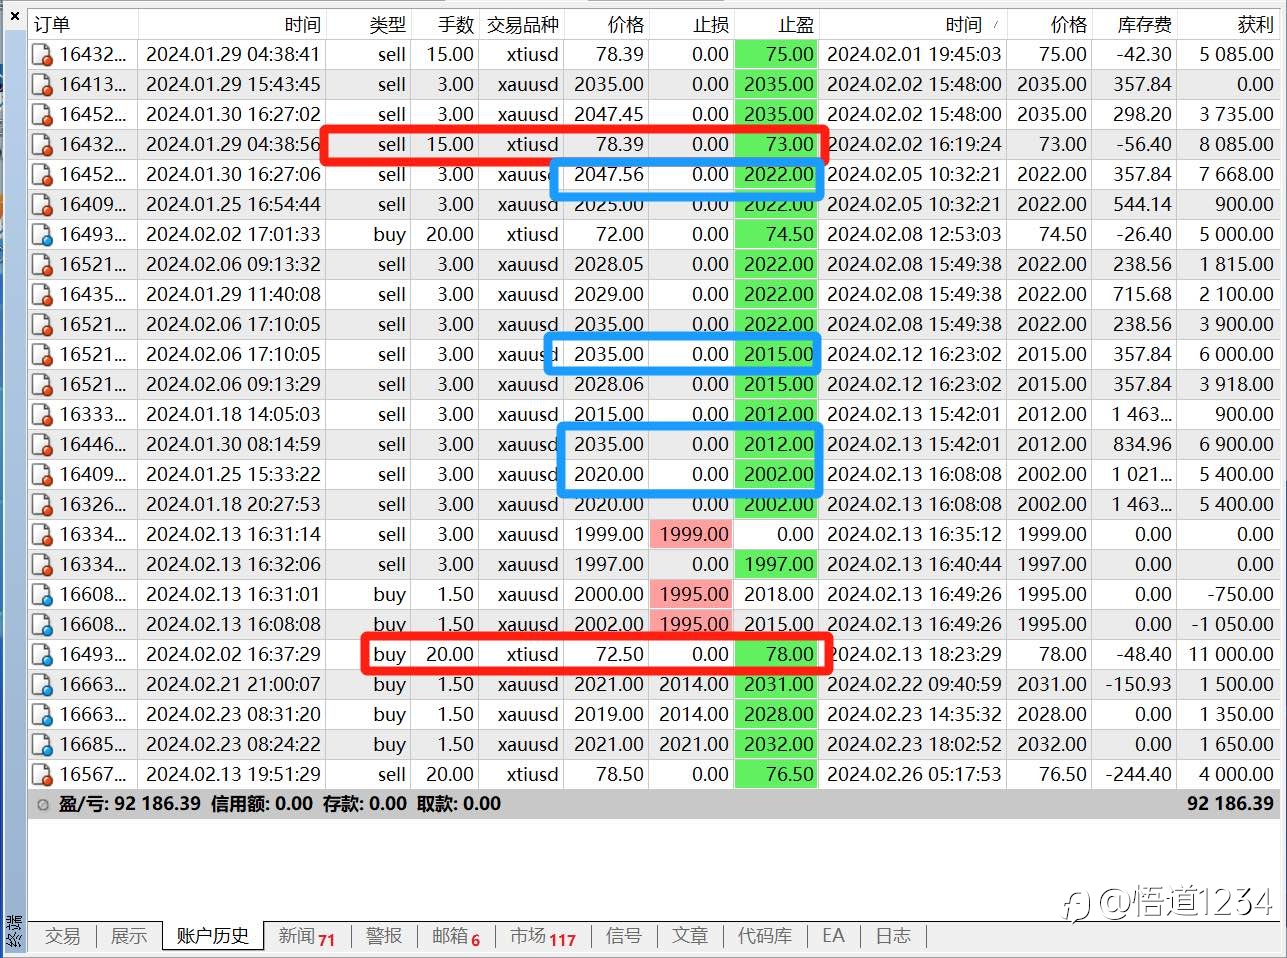Sort by the 手数 column header
The width and height of the screenshot is (1287, 958).
[445, 25]
